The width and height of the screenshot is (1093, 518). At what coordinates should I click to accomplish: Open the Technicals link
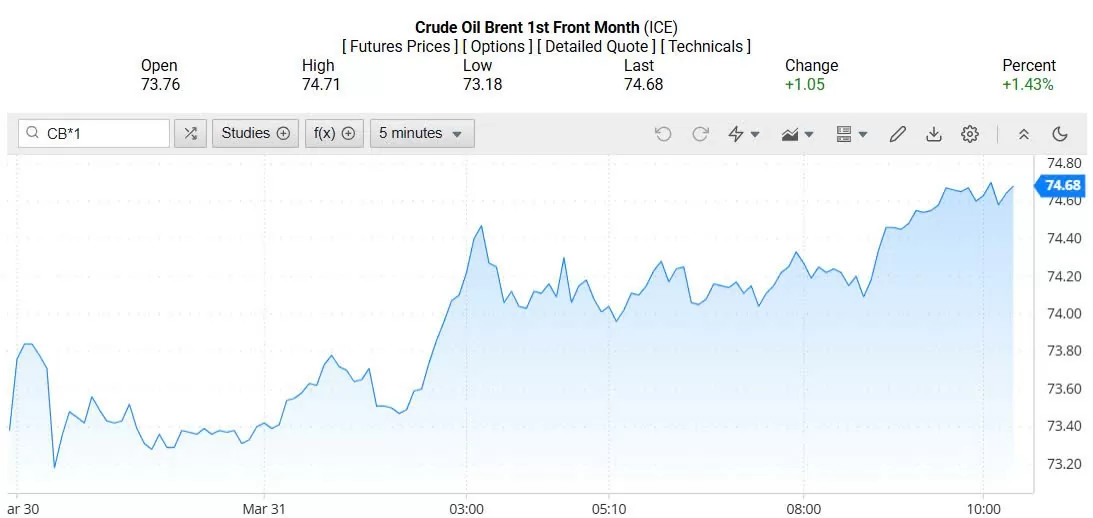(x=706, y=46)
